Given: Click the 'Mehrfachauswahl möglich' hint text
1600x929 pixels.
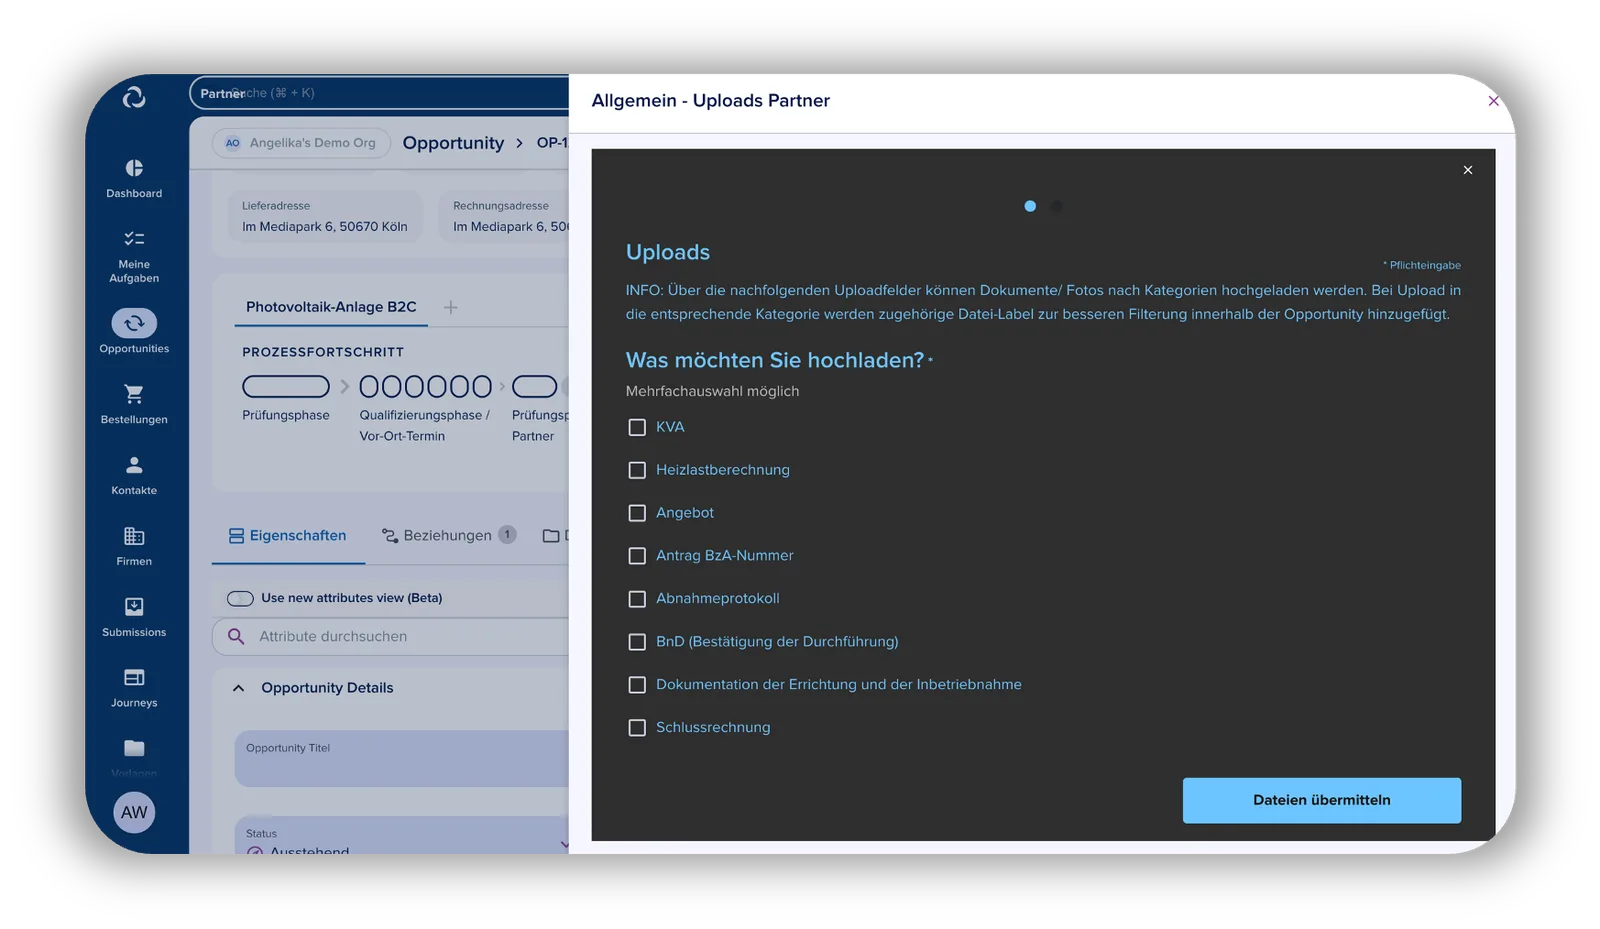Looking at the screenshot, I should pyautogui.click(x=713, y=391).
